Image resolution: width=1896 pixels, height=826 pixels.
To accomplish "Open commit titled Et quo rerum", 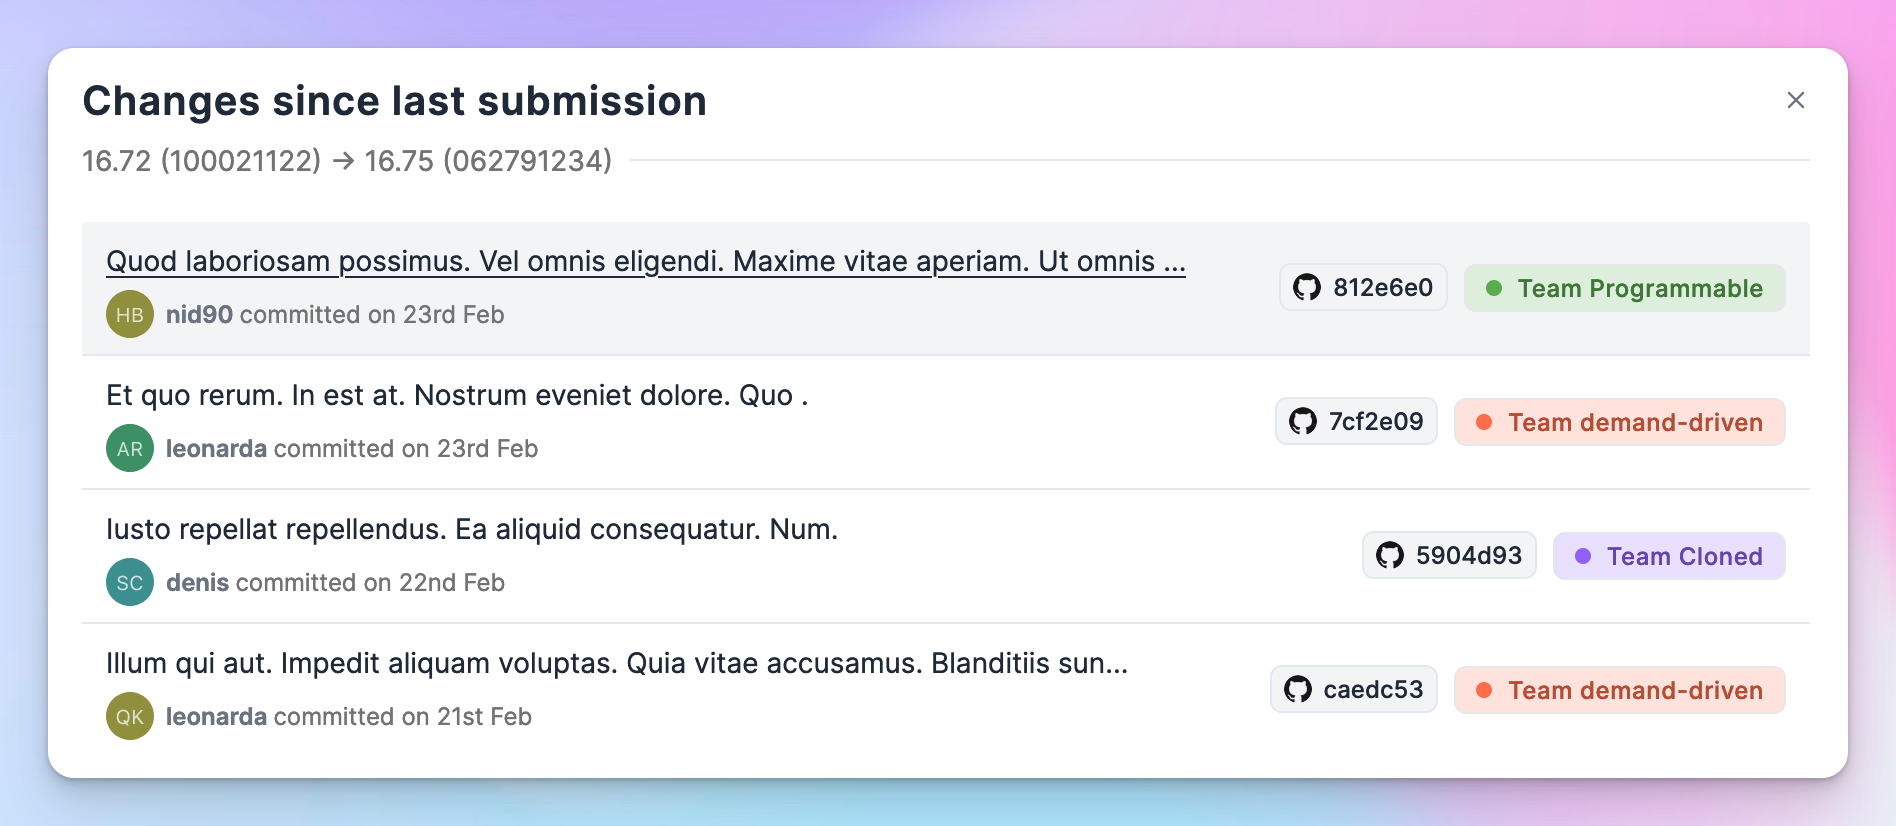I will (x=457, y=395).
